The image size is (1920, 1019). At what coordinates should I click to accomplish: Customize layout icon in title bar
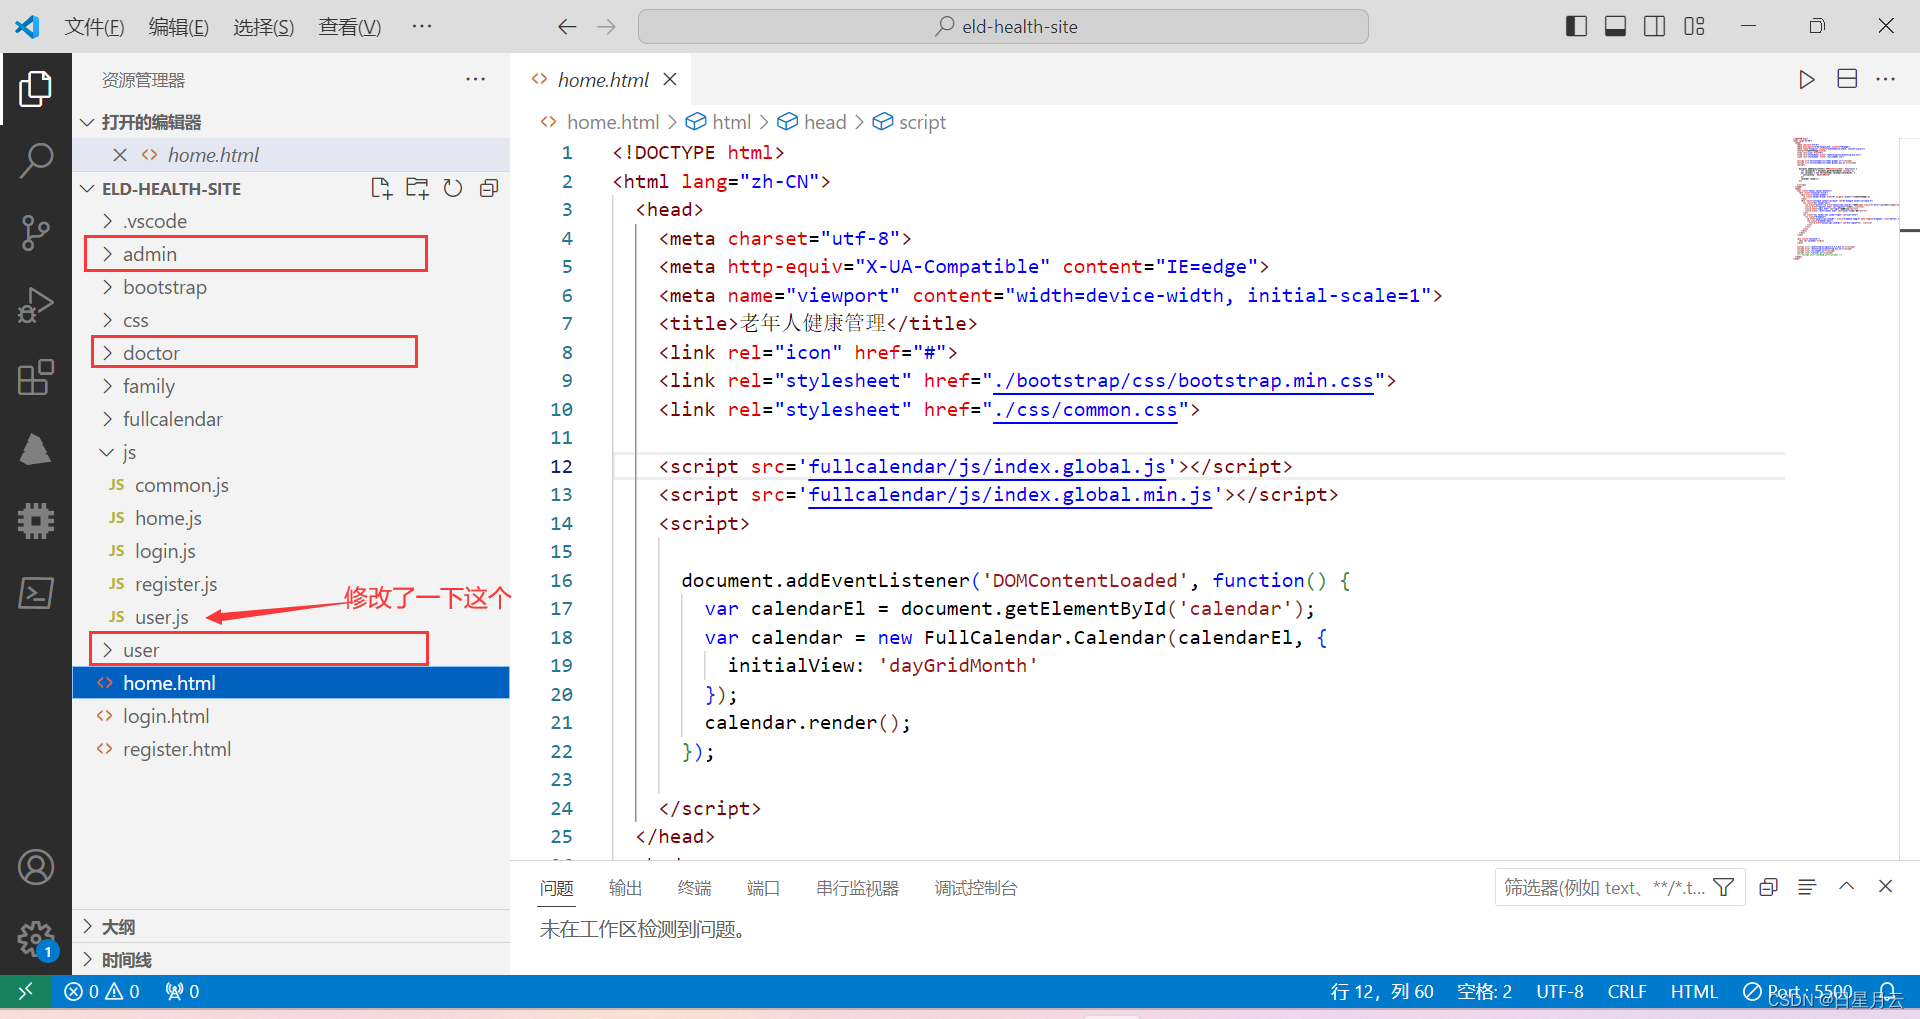pos(1694,26)
